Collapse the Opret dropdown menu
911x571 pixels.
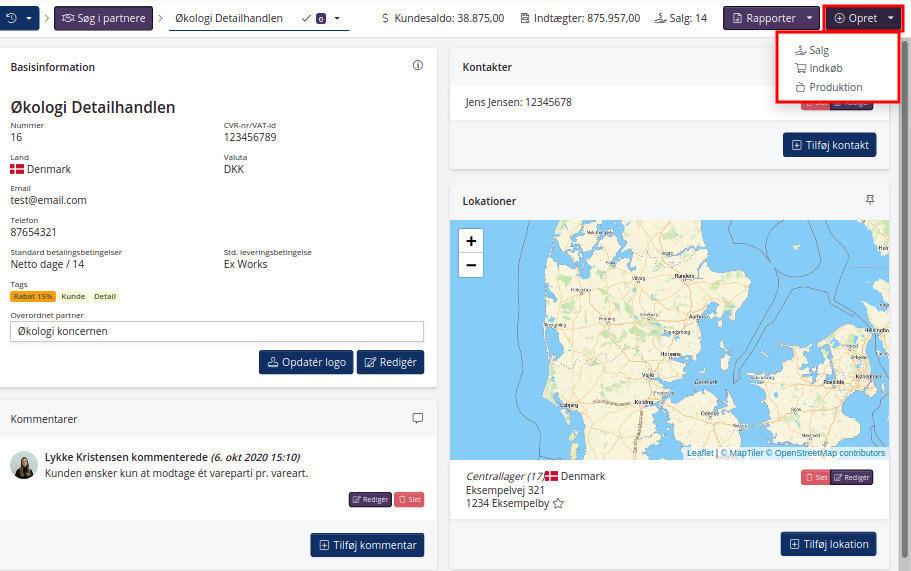point(890,18)
